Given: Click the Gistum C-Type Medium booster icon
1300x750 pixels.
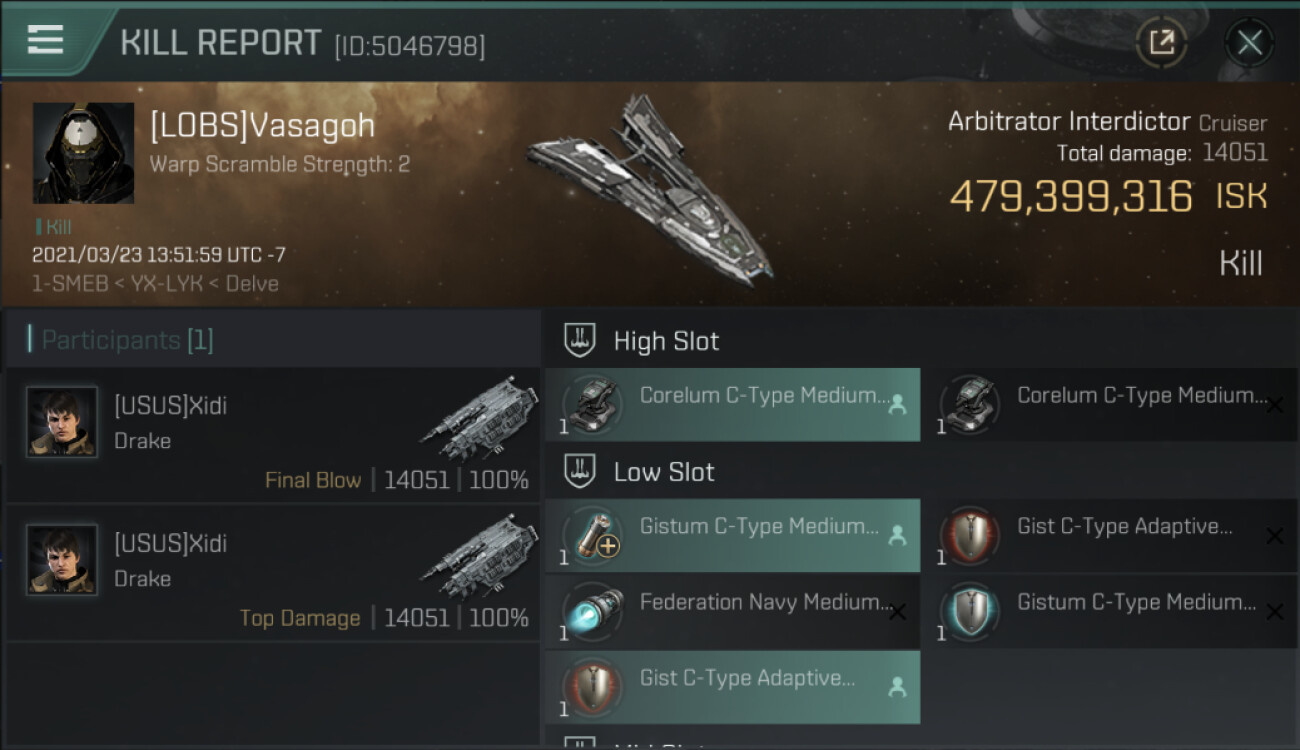Looking at the screenshot, I should (x=594, y=535).
